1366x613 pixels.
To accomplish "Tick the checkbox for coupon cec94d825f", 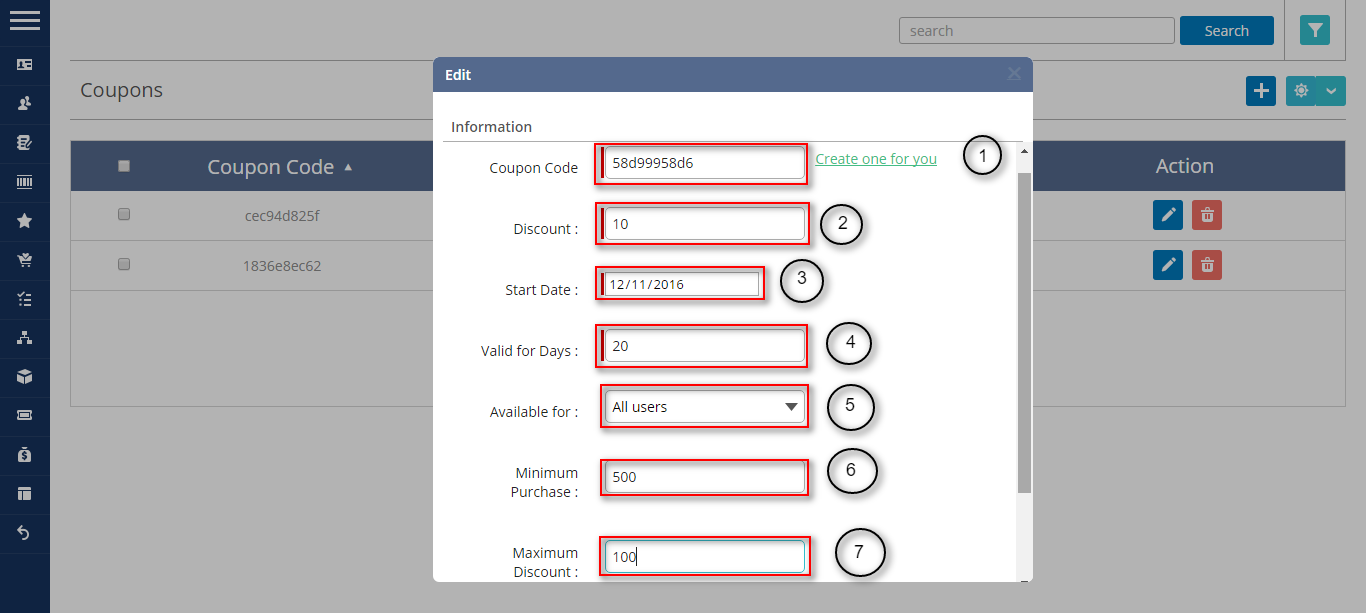I will click(x=124, y=214).
